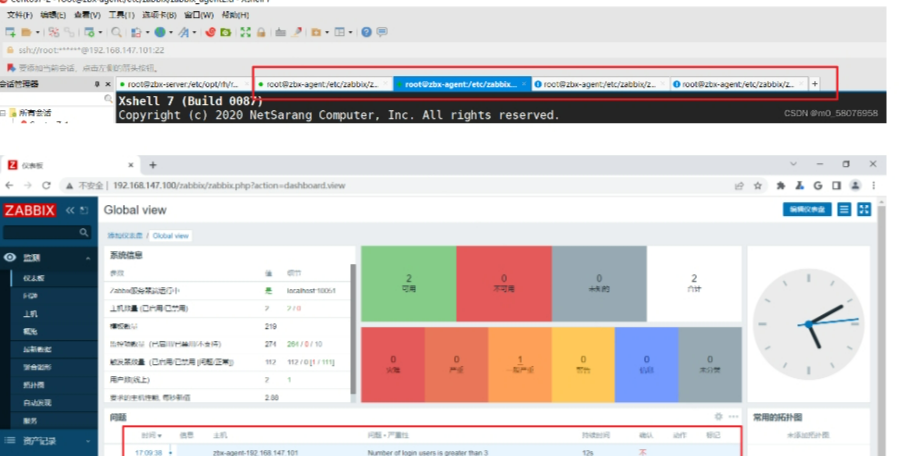The width and height of the screenshot is (905, 456).
Task: Click the padlock Lock Screen icon in Xshell toolbar
Action: (261, 32)
